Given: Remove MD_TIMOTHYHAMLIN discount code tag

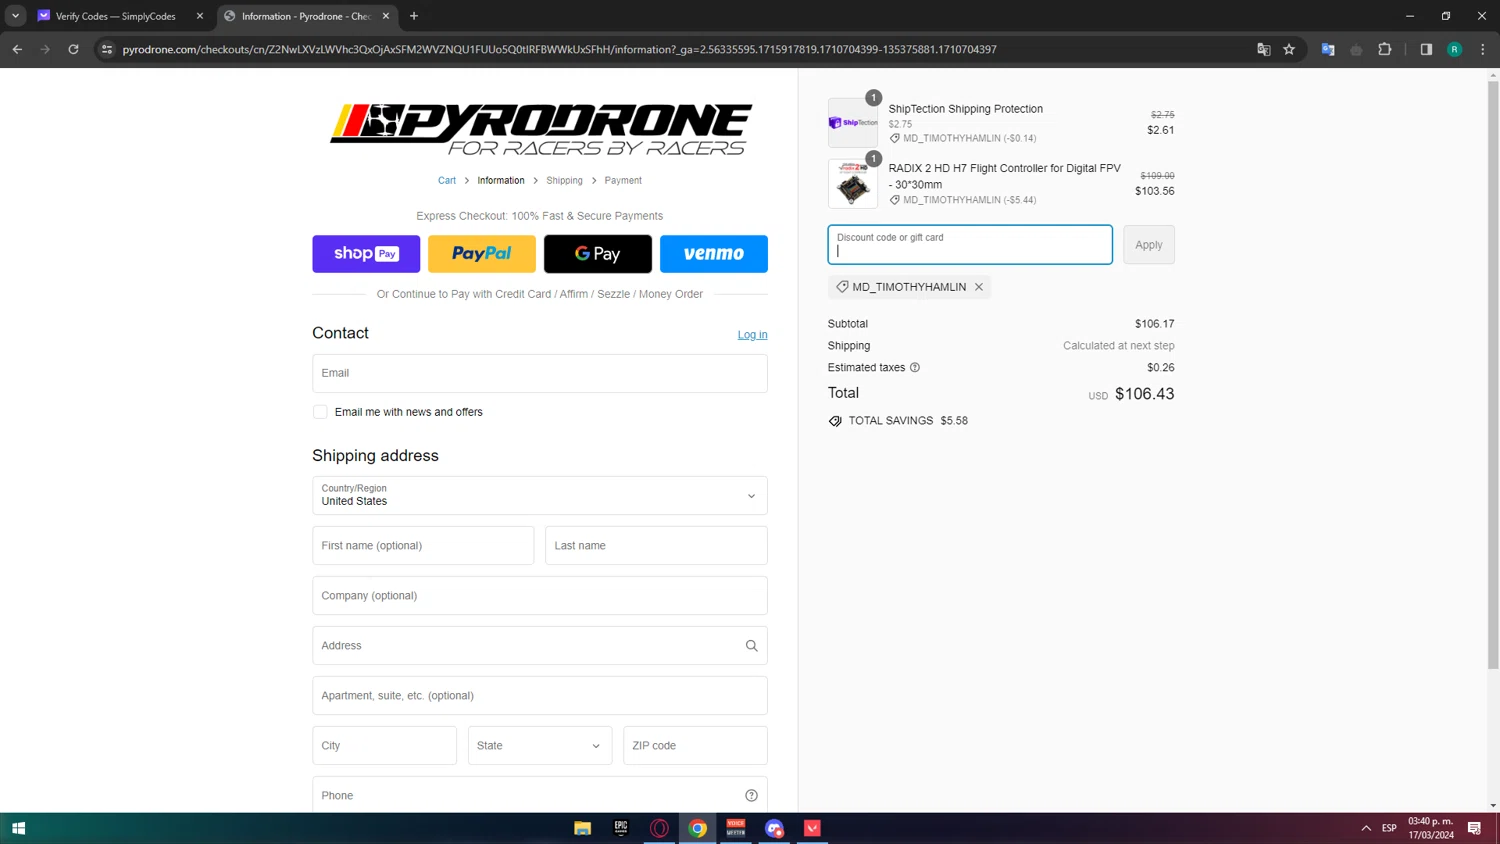Looking at the screenshot, I should tap(979, 287).
